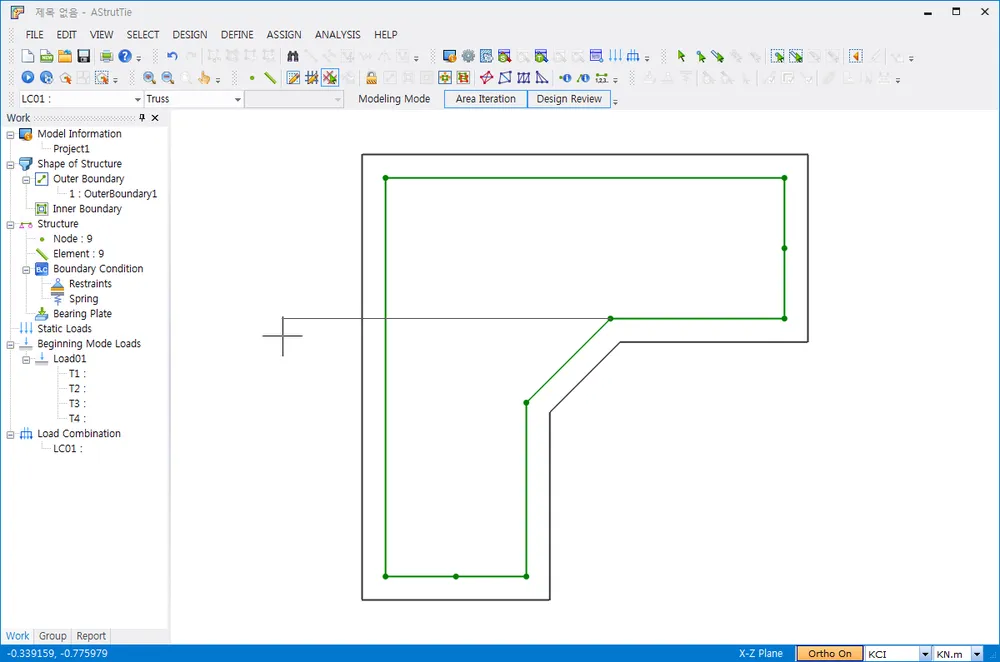
Task: Switch to the Group tab
Action: (52, 636)
